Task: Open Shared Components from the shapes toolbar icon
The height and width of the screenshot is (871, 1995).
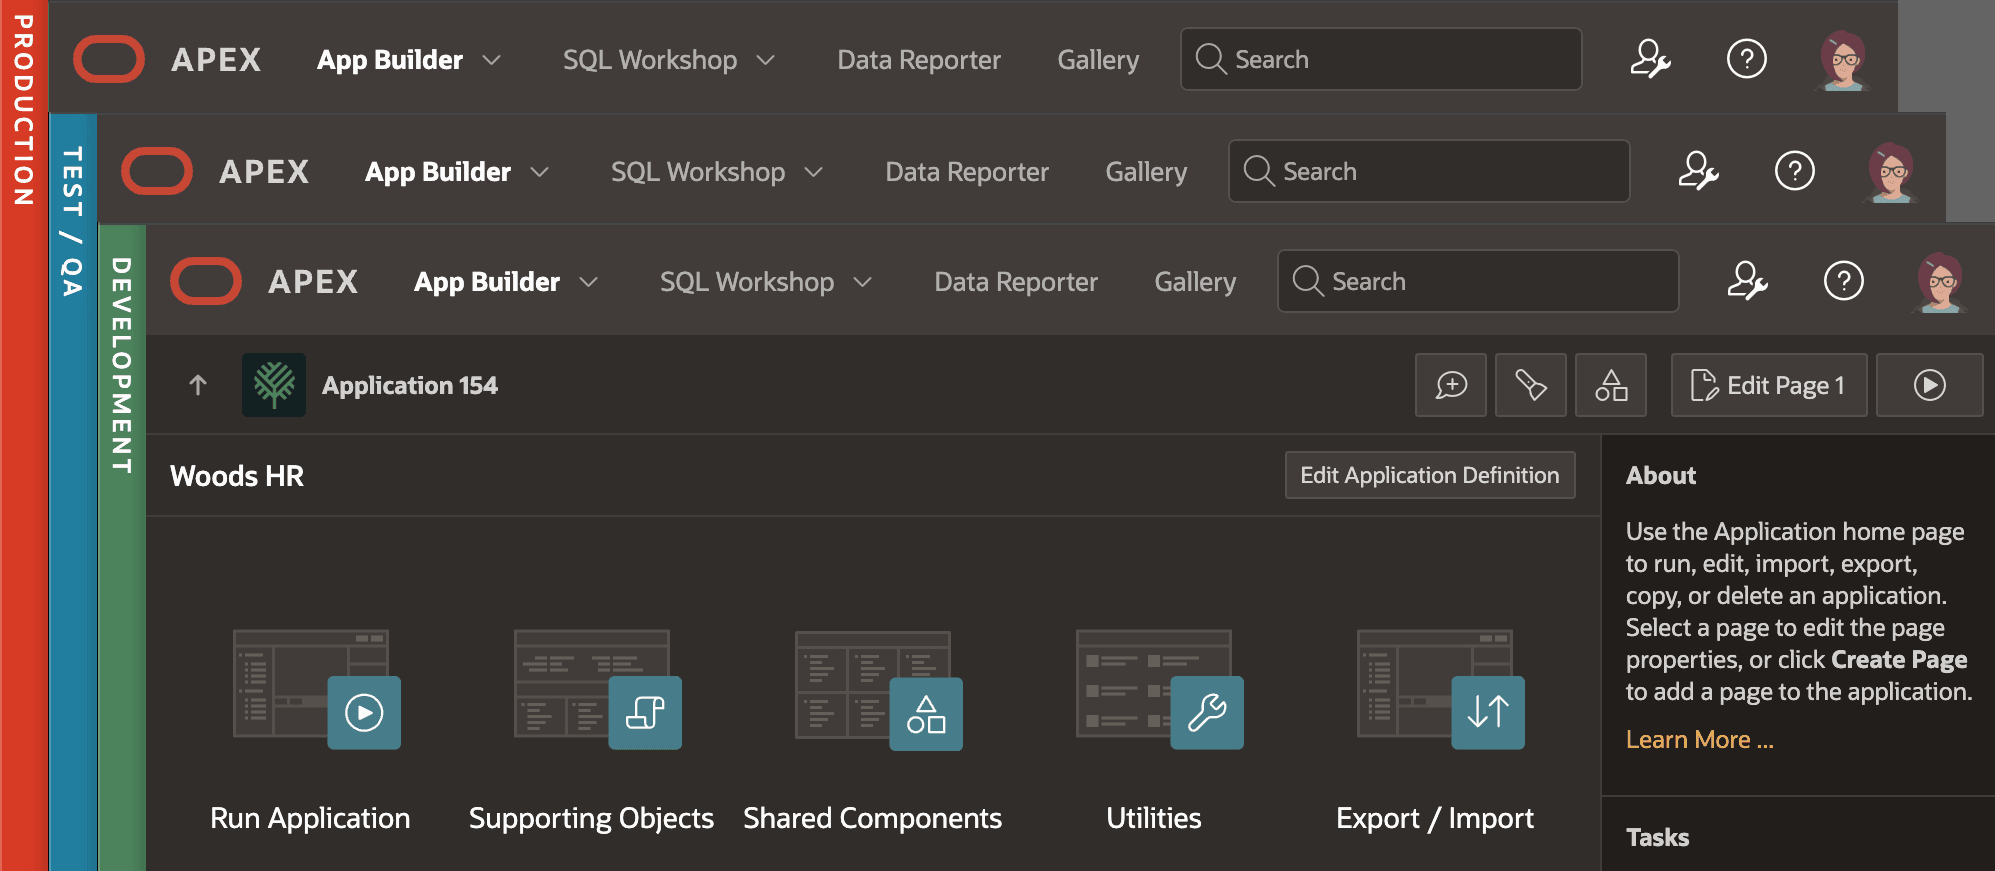Action: coord(1611,385)
